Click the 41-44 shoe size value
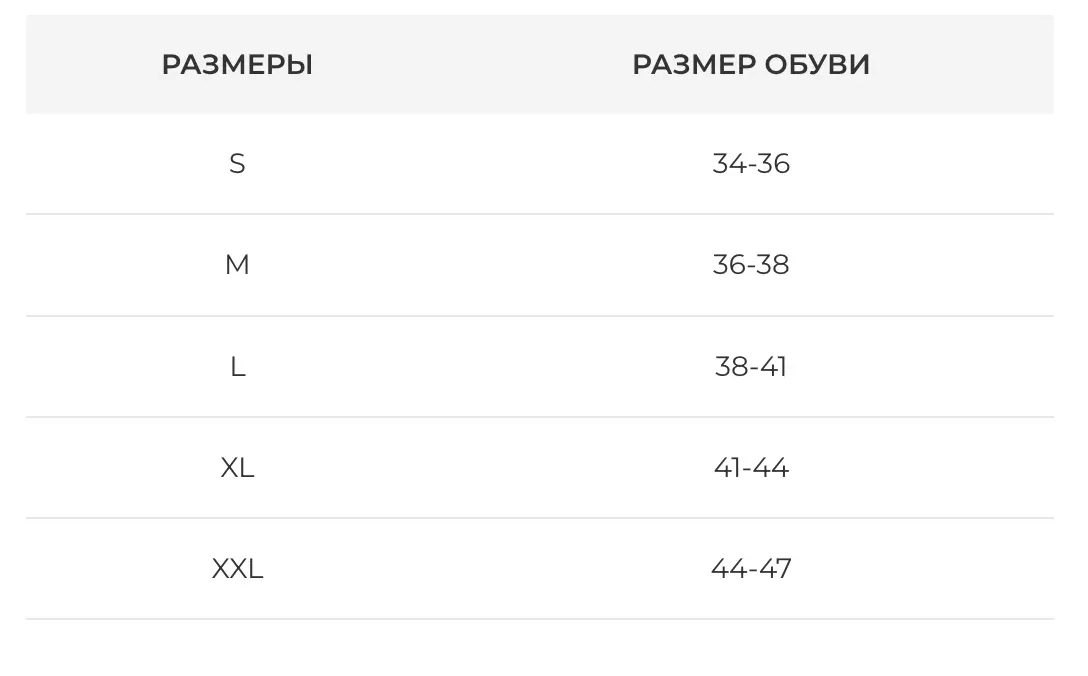Viewport: 1088px width, 676px height. [751, 468]
